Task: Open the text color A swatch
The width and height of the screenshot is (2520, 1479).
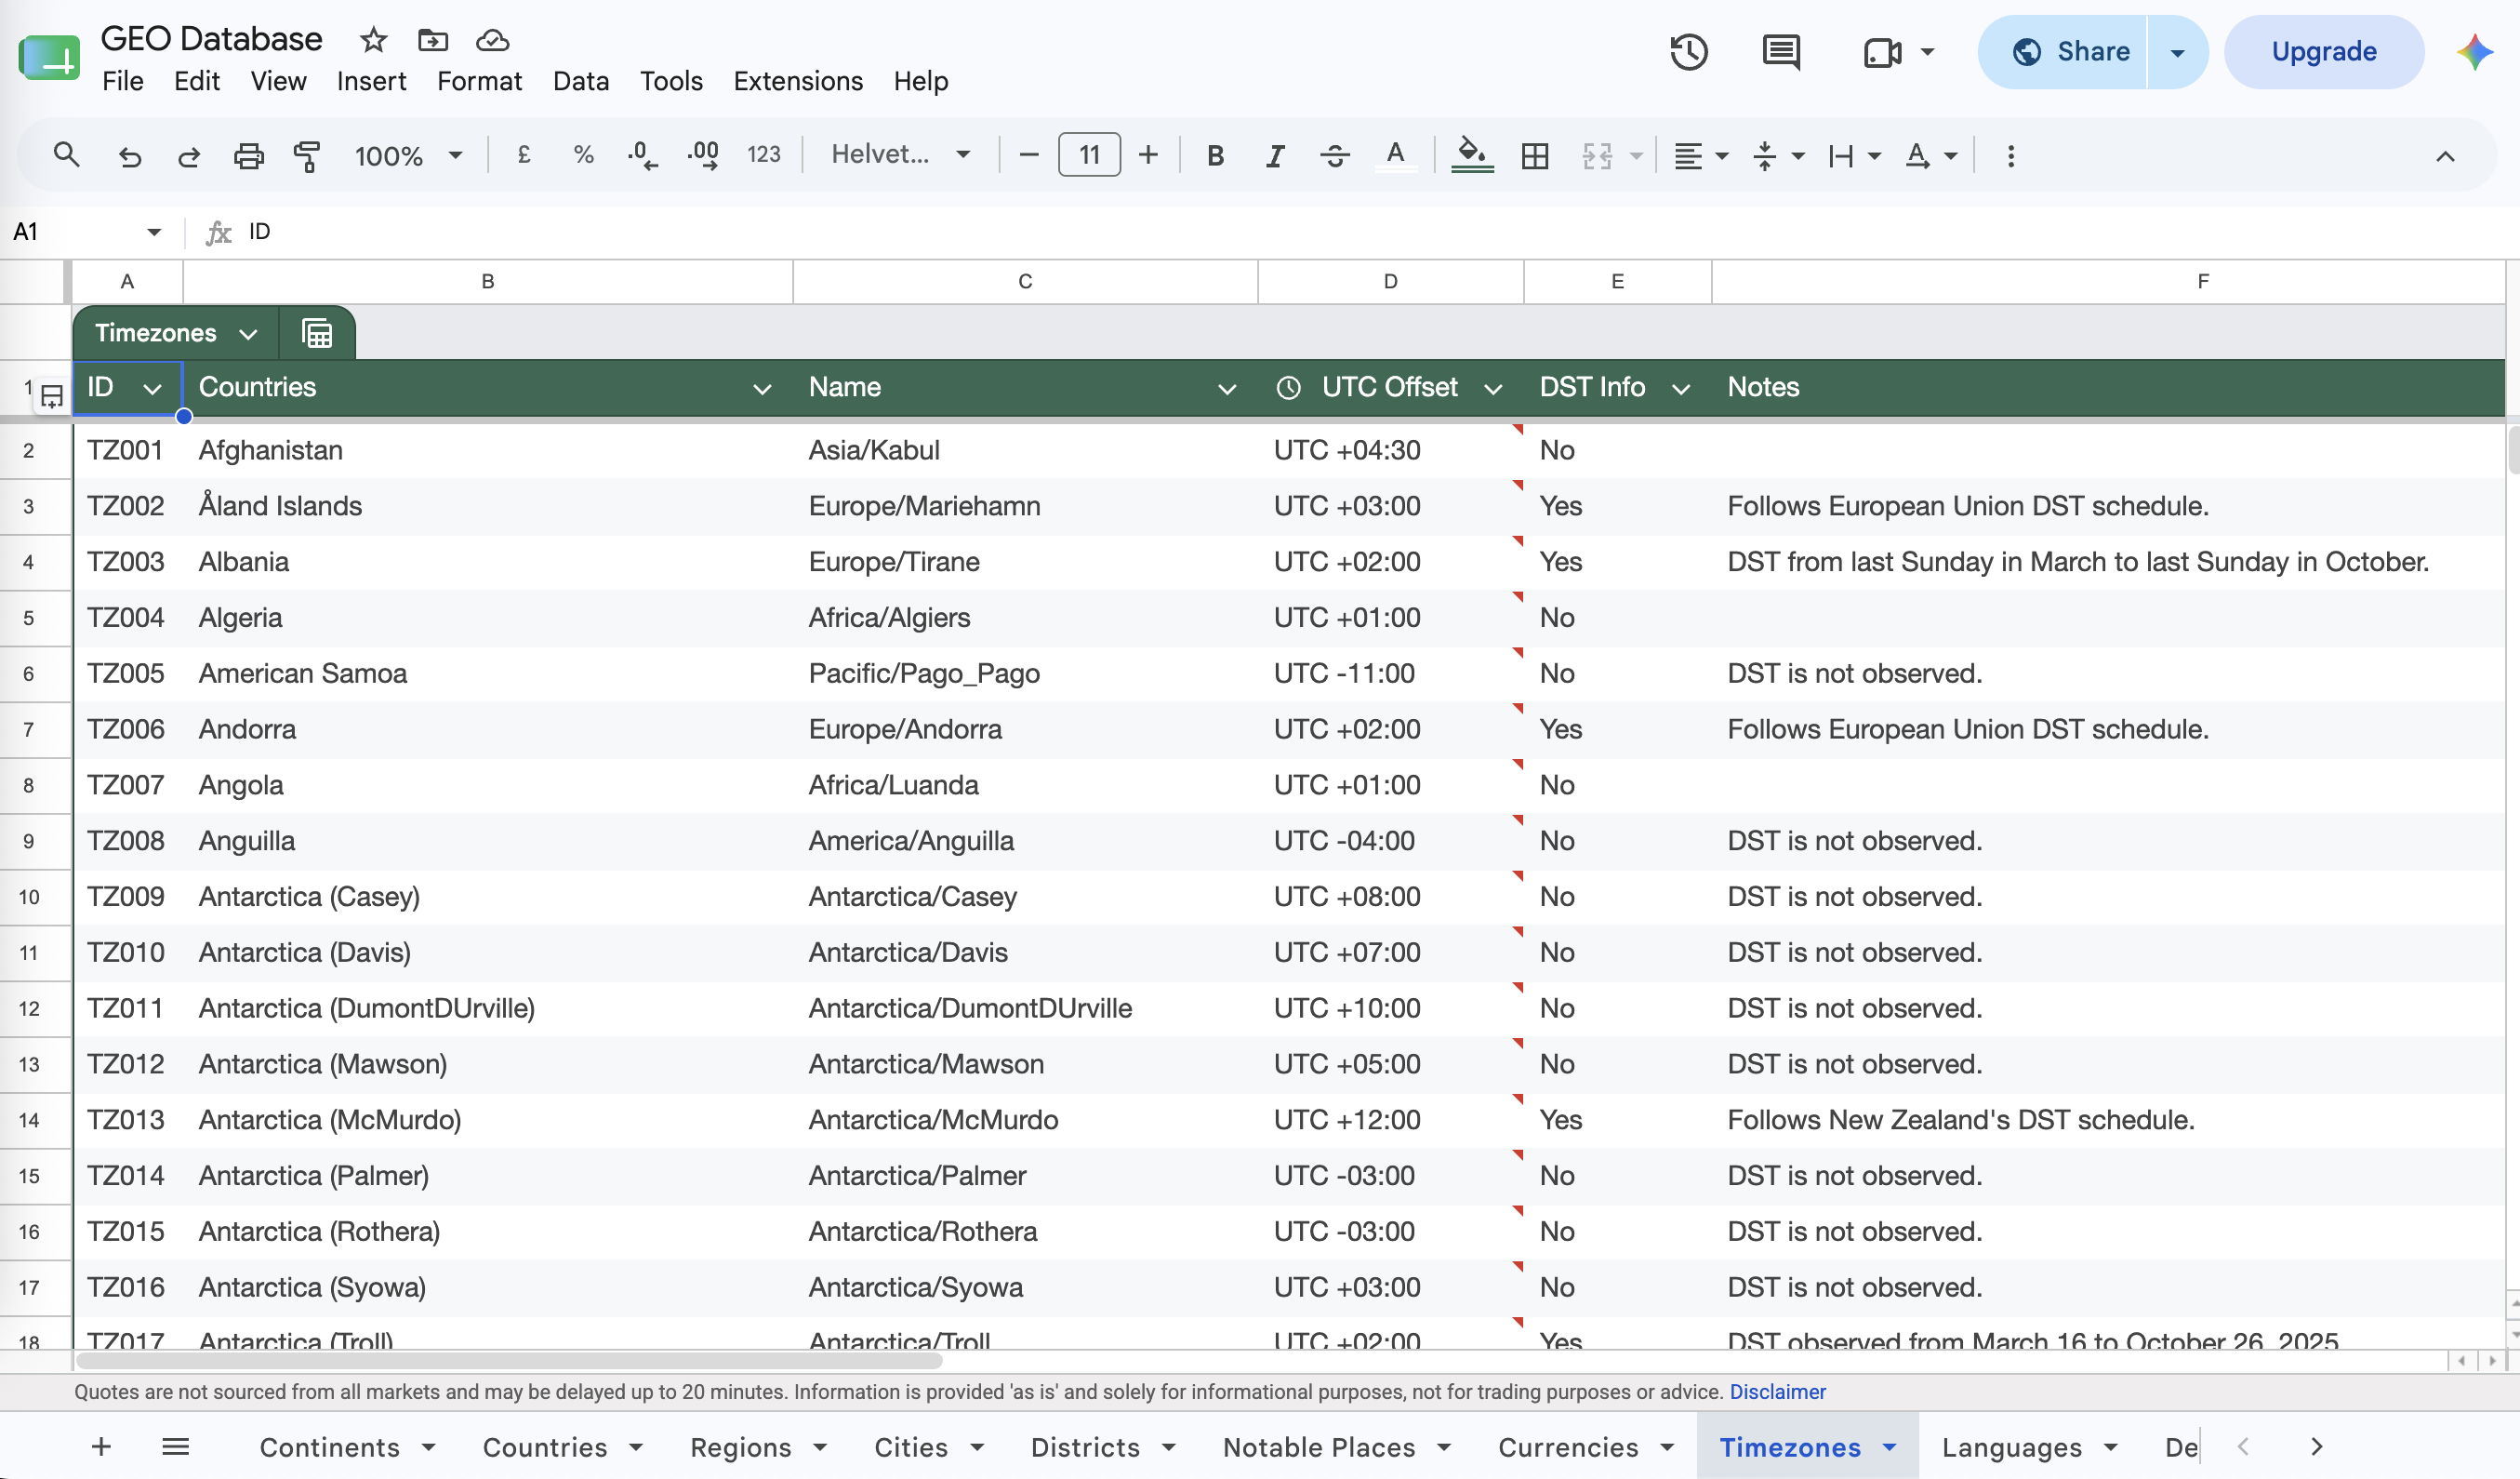Action: [x=1395, y=156]
